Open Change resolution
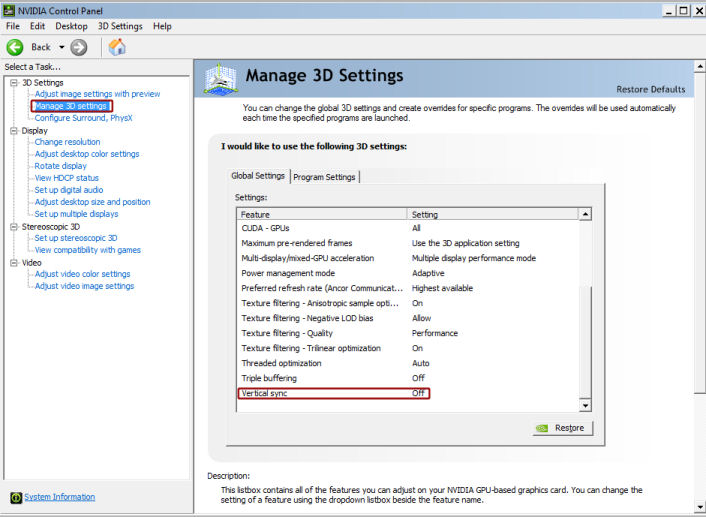The image size is (706, 517). 67,142
